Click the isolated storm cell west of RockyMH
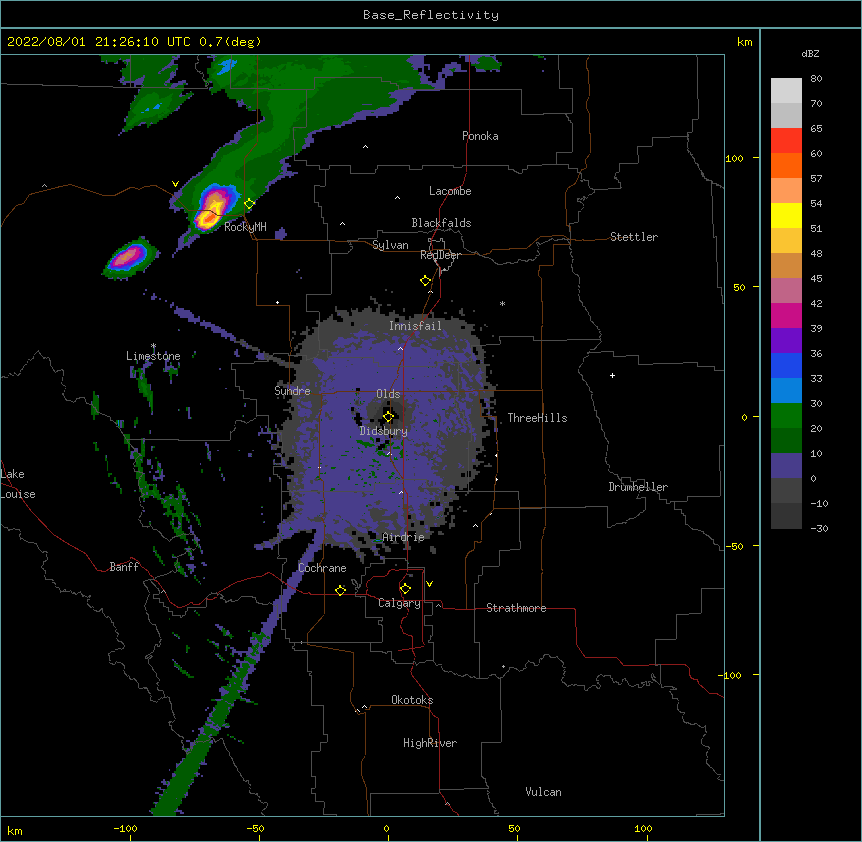 pyautogui.click(x=130, y=257)
